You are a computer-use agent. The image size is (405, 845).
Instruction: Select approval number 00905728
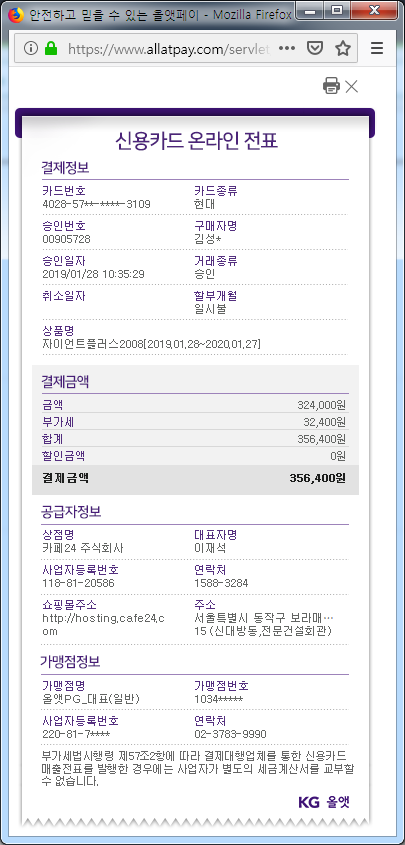pos(66,239)
